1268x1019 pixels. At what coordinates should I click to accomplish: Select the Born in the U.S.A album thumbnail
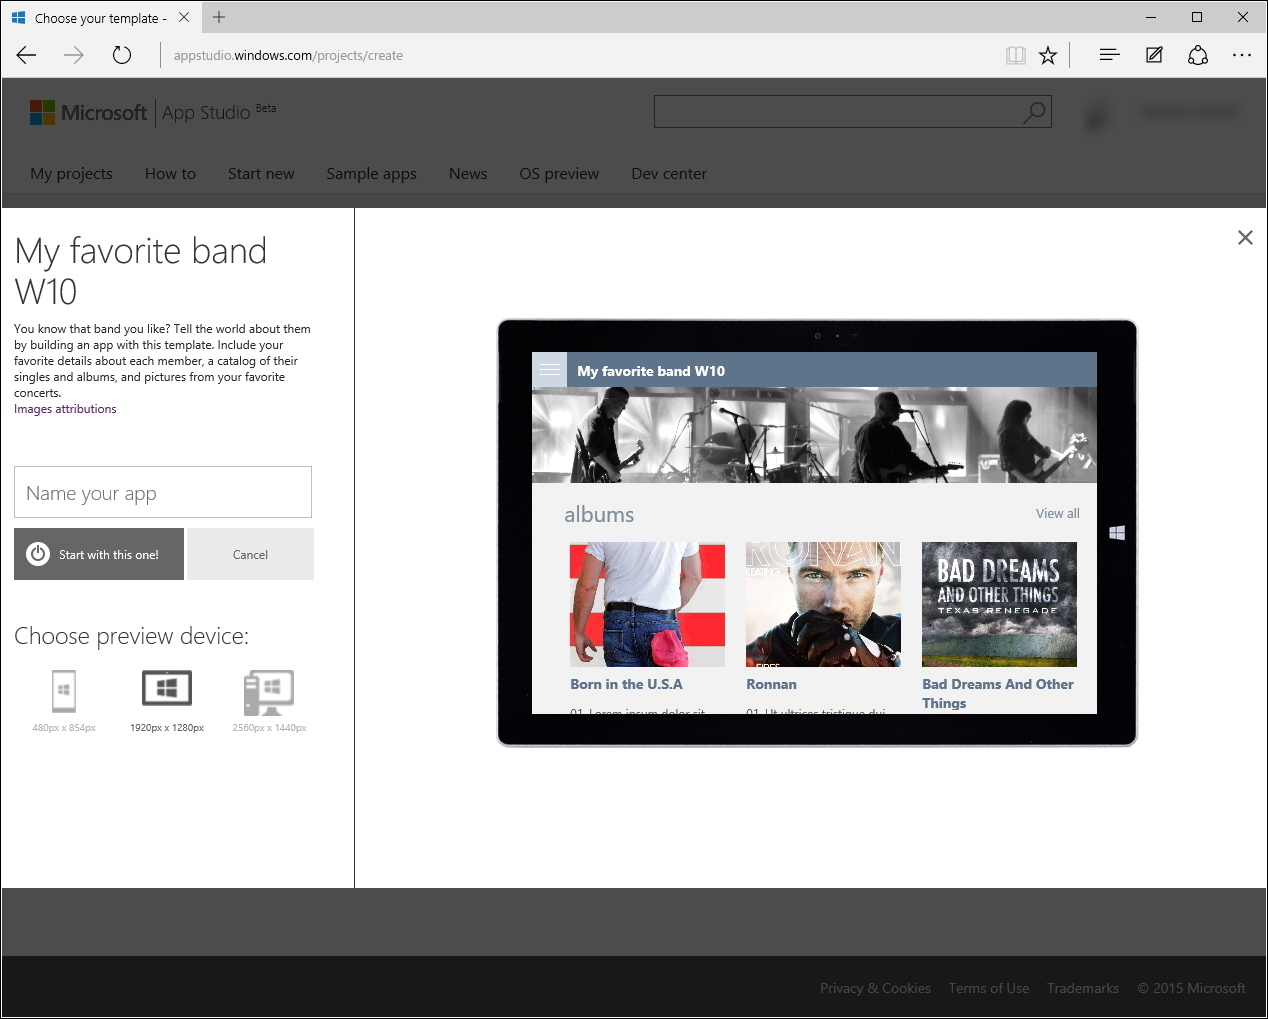coord(646,604)
